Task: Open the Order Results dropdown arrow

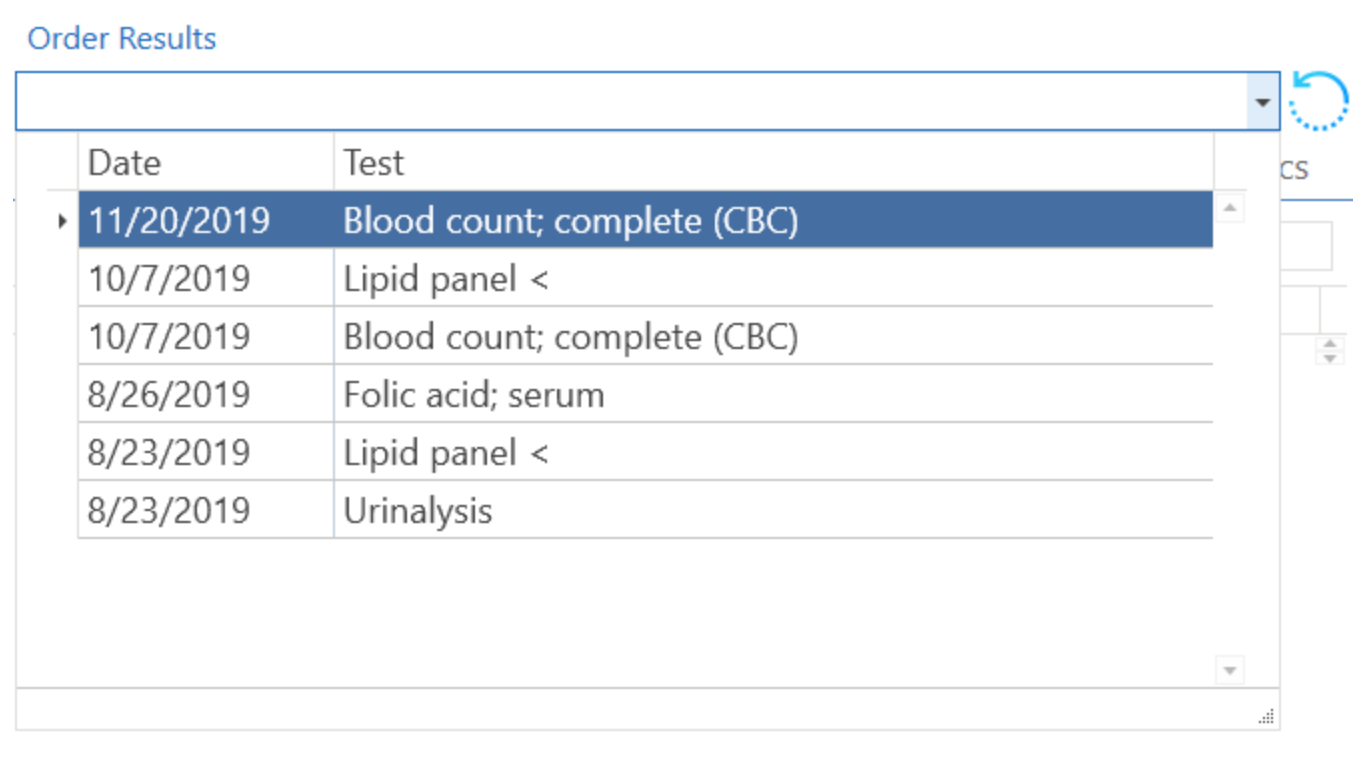Action: (x=1263, y=102)
